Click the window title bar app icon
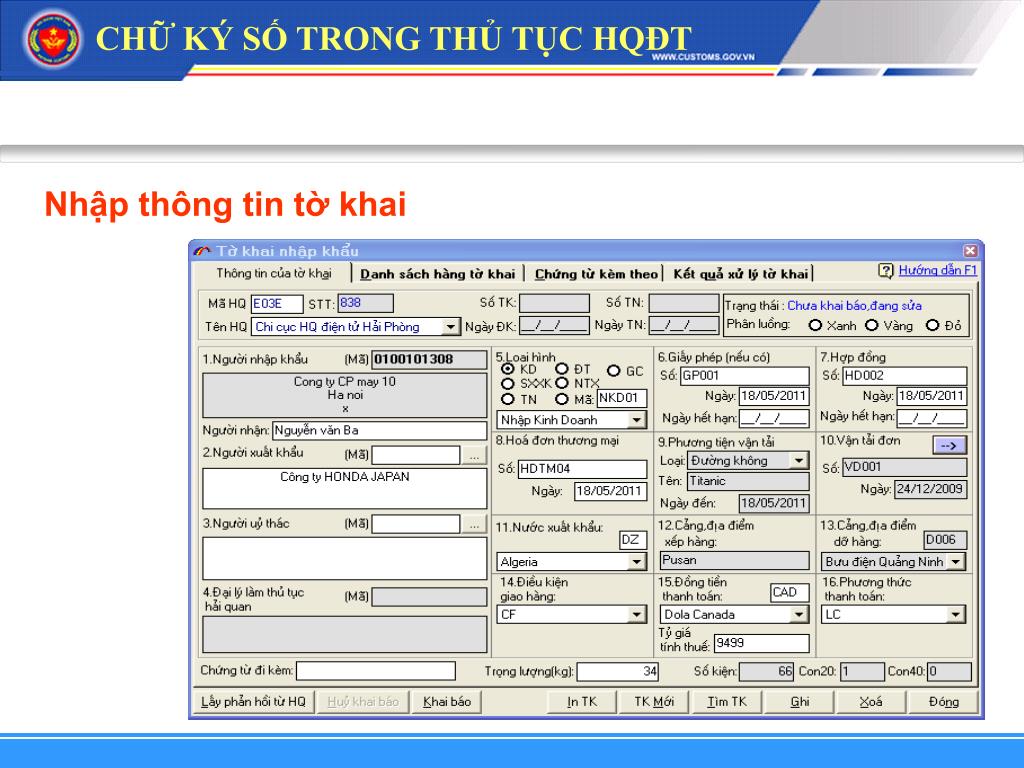This screenshot has width=1024, height=768. (x=202, y=251)
